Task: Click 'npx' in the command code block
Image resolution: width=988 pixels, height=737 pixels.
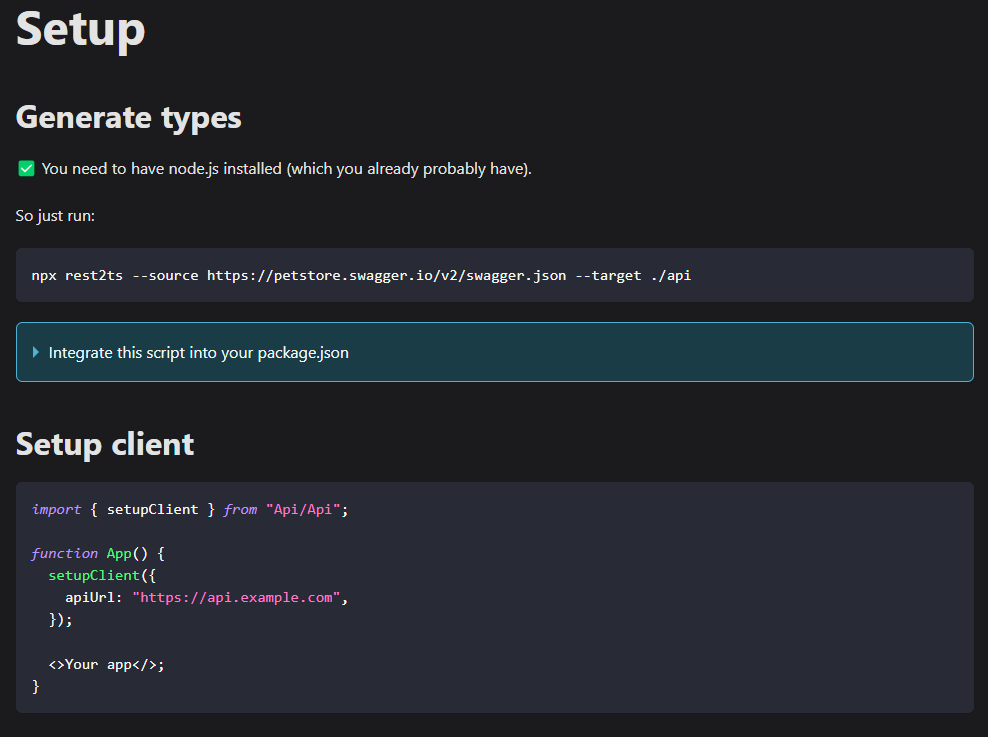Action: tap(44, 275)
